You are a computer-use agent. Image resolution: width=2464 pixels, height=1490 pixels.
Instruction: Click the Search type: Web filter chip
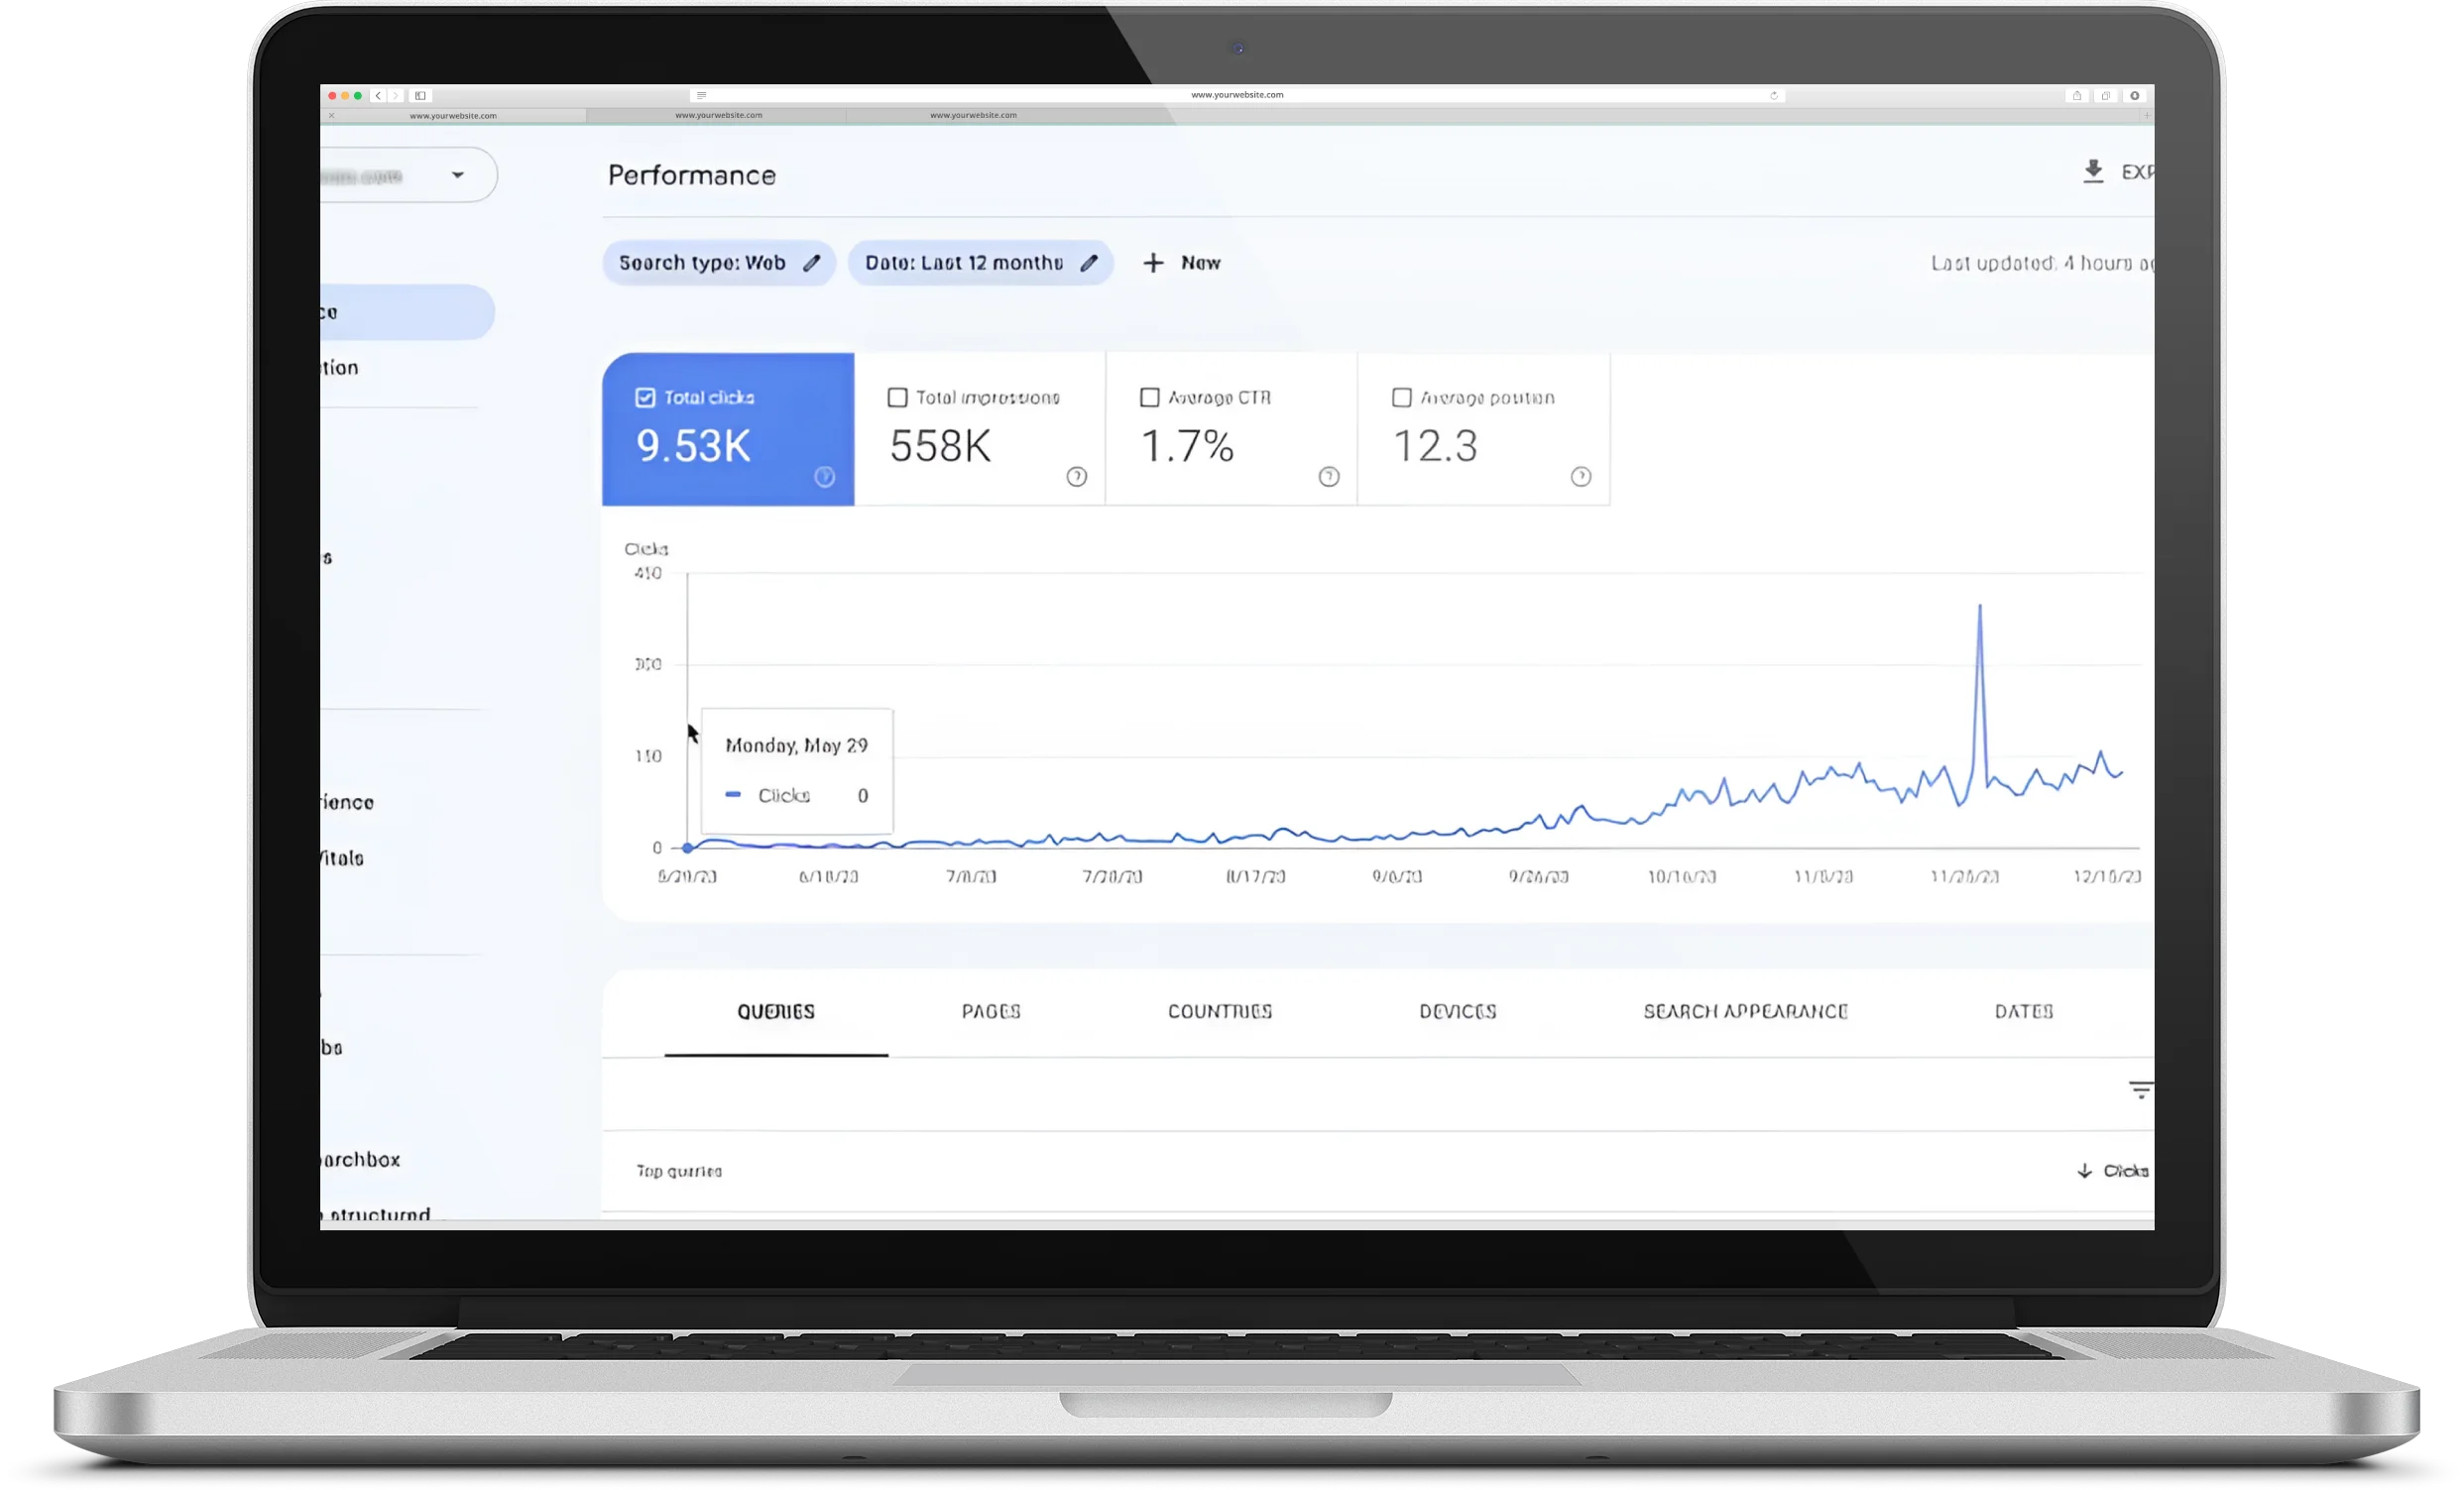tap(718, 263)
